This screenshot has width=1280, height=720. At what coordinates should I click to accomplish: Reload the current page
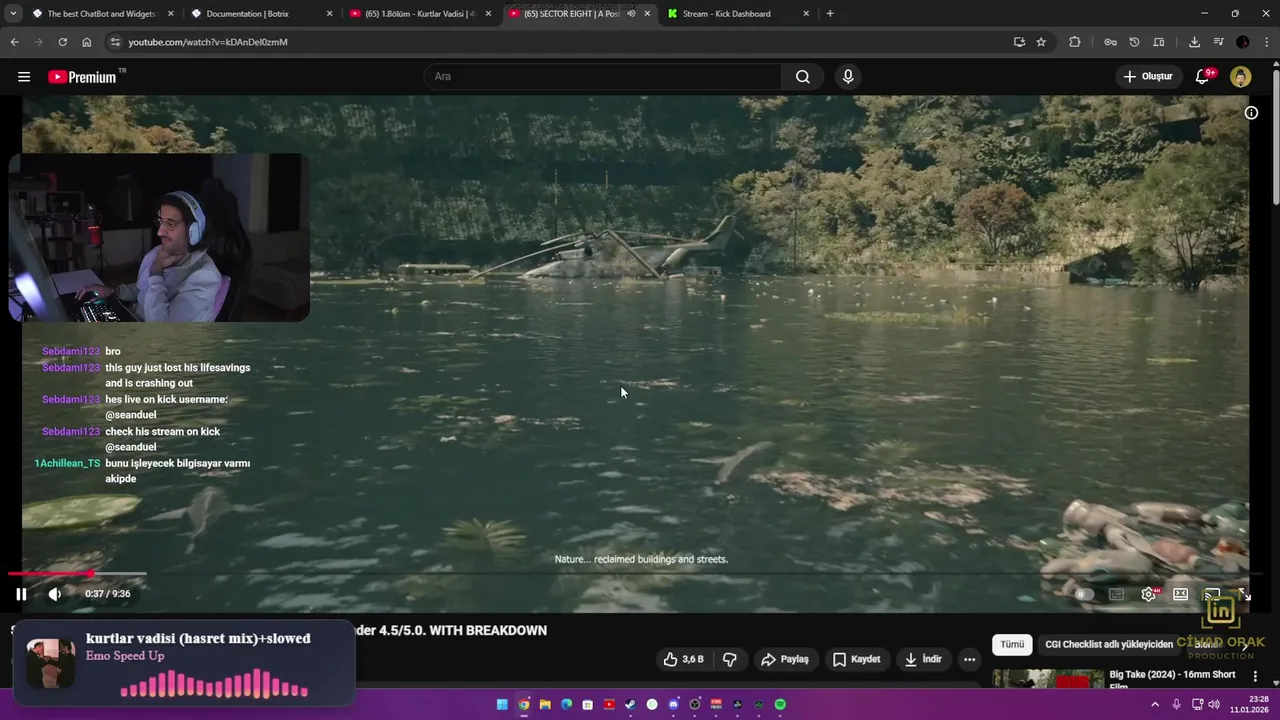coord(62,42)
